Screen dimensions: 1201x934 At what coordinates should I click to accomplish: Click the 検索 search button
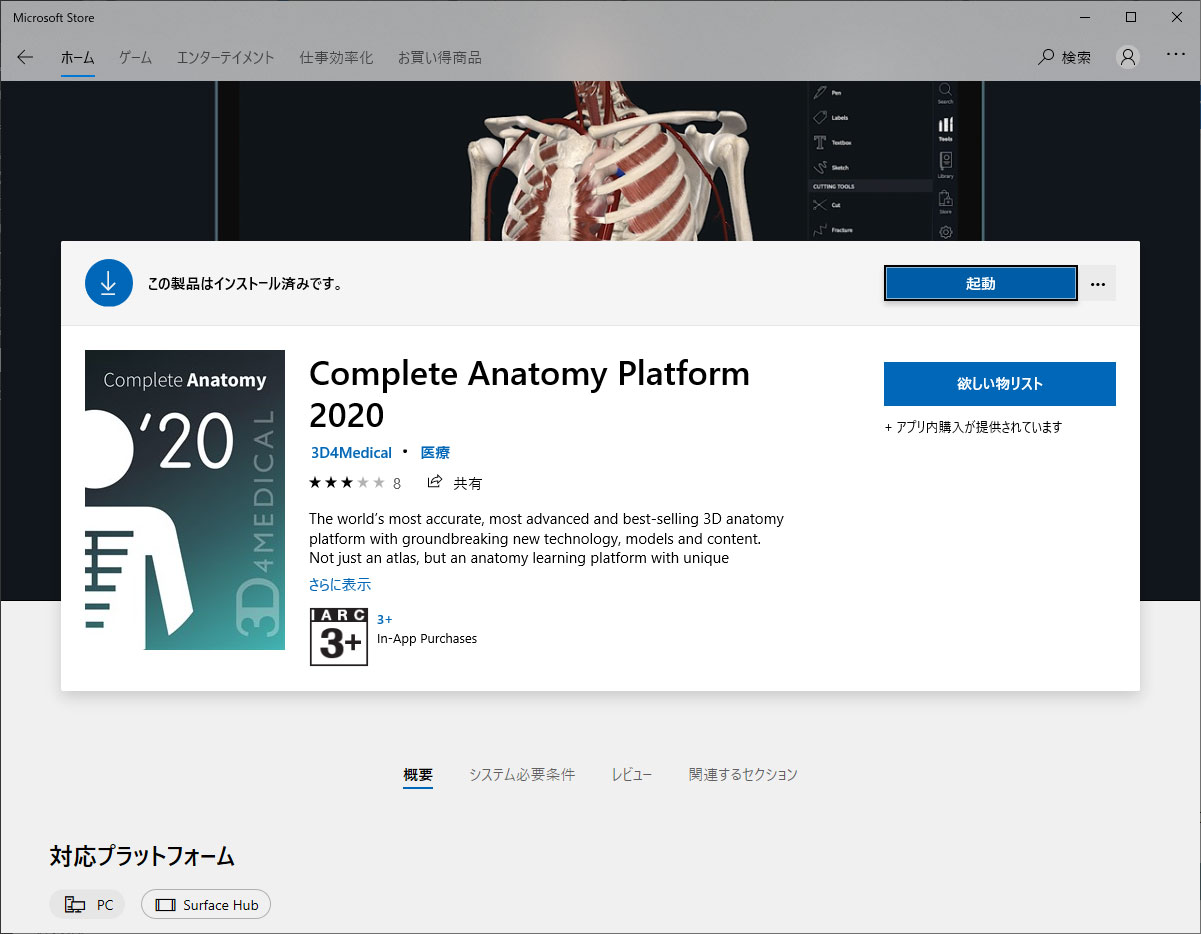click(x=1065, y=57)
